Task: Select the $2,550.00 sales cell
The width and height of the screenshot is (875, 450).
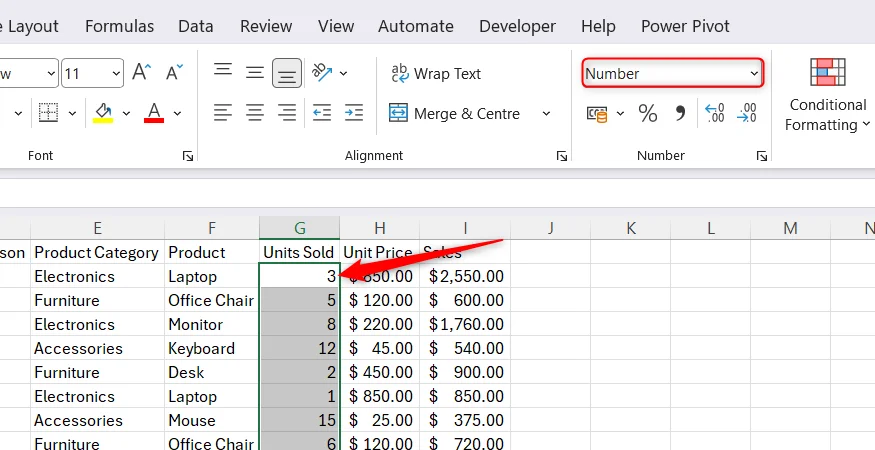Action: (x=465, y=276)
